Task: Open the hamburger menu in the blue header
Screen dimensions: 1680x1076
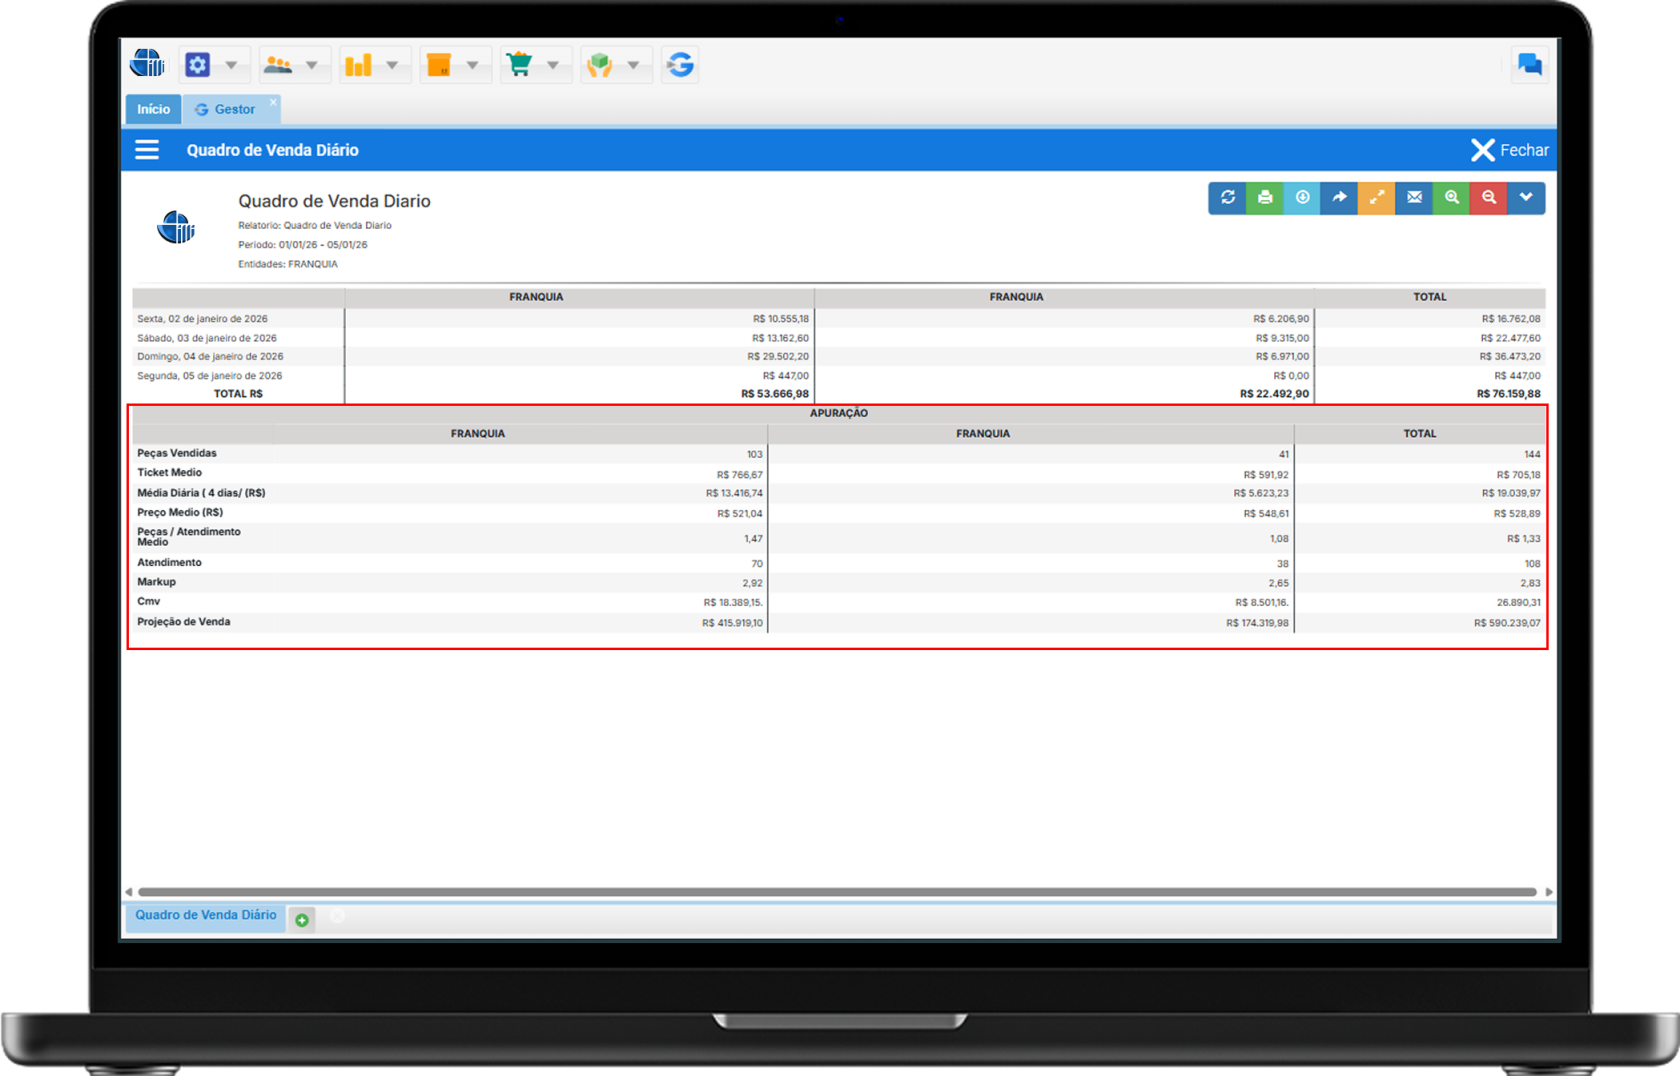Action: point(147,150)
